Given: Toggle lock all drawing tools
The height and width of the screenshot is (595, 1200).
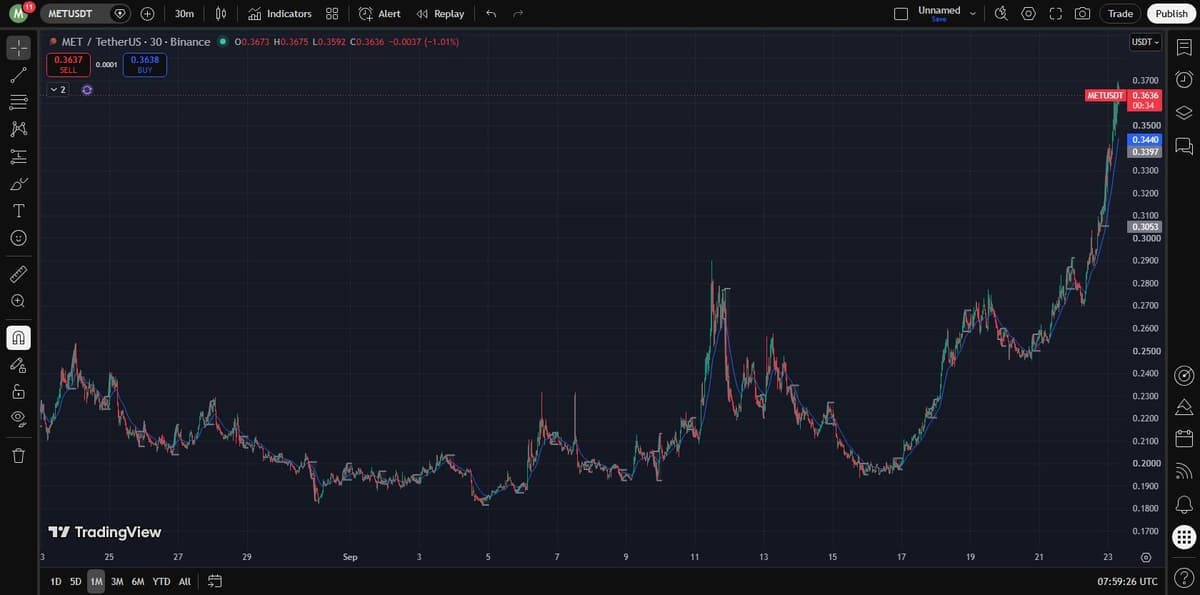Looking at the screenshot, I should [x=18, y=392].
